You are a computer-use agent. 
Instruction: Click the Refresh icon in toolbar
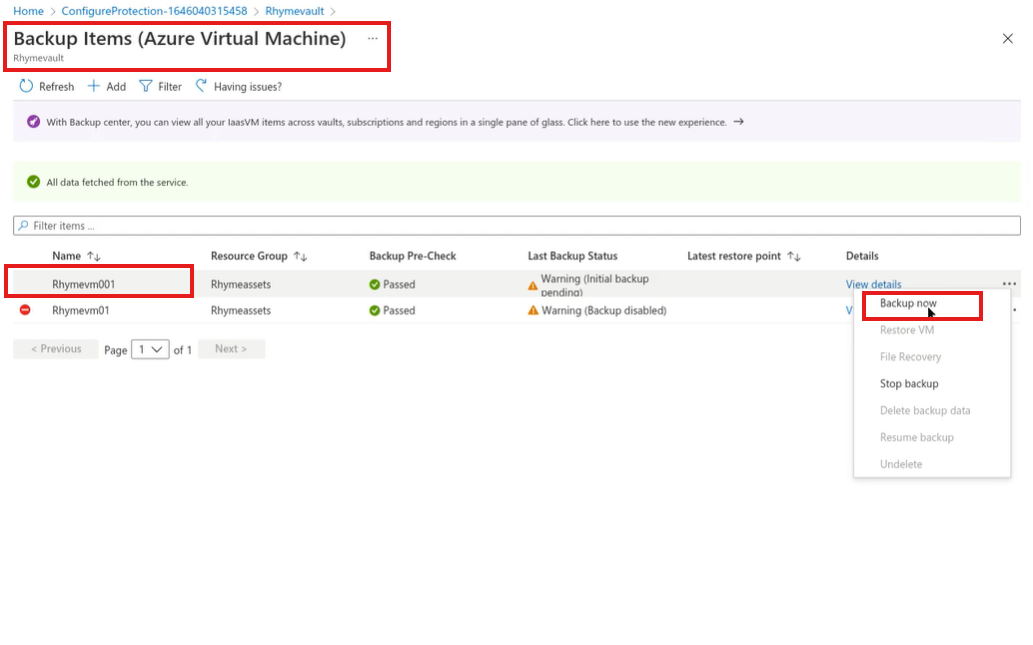click(x=26, y=86)
